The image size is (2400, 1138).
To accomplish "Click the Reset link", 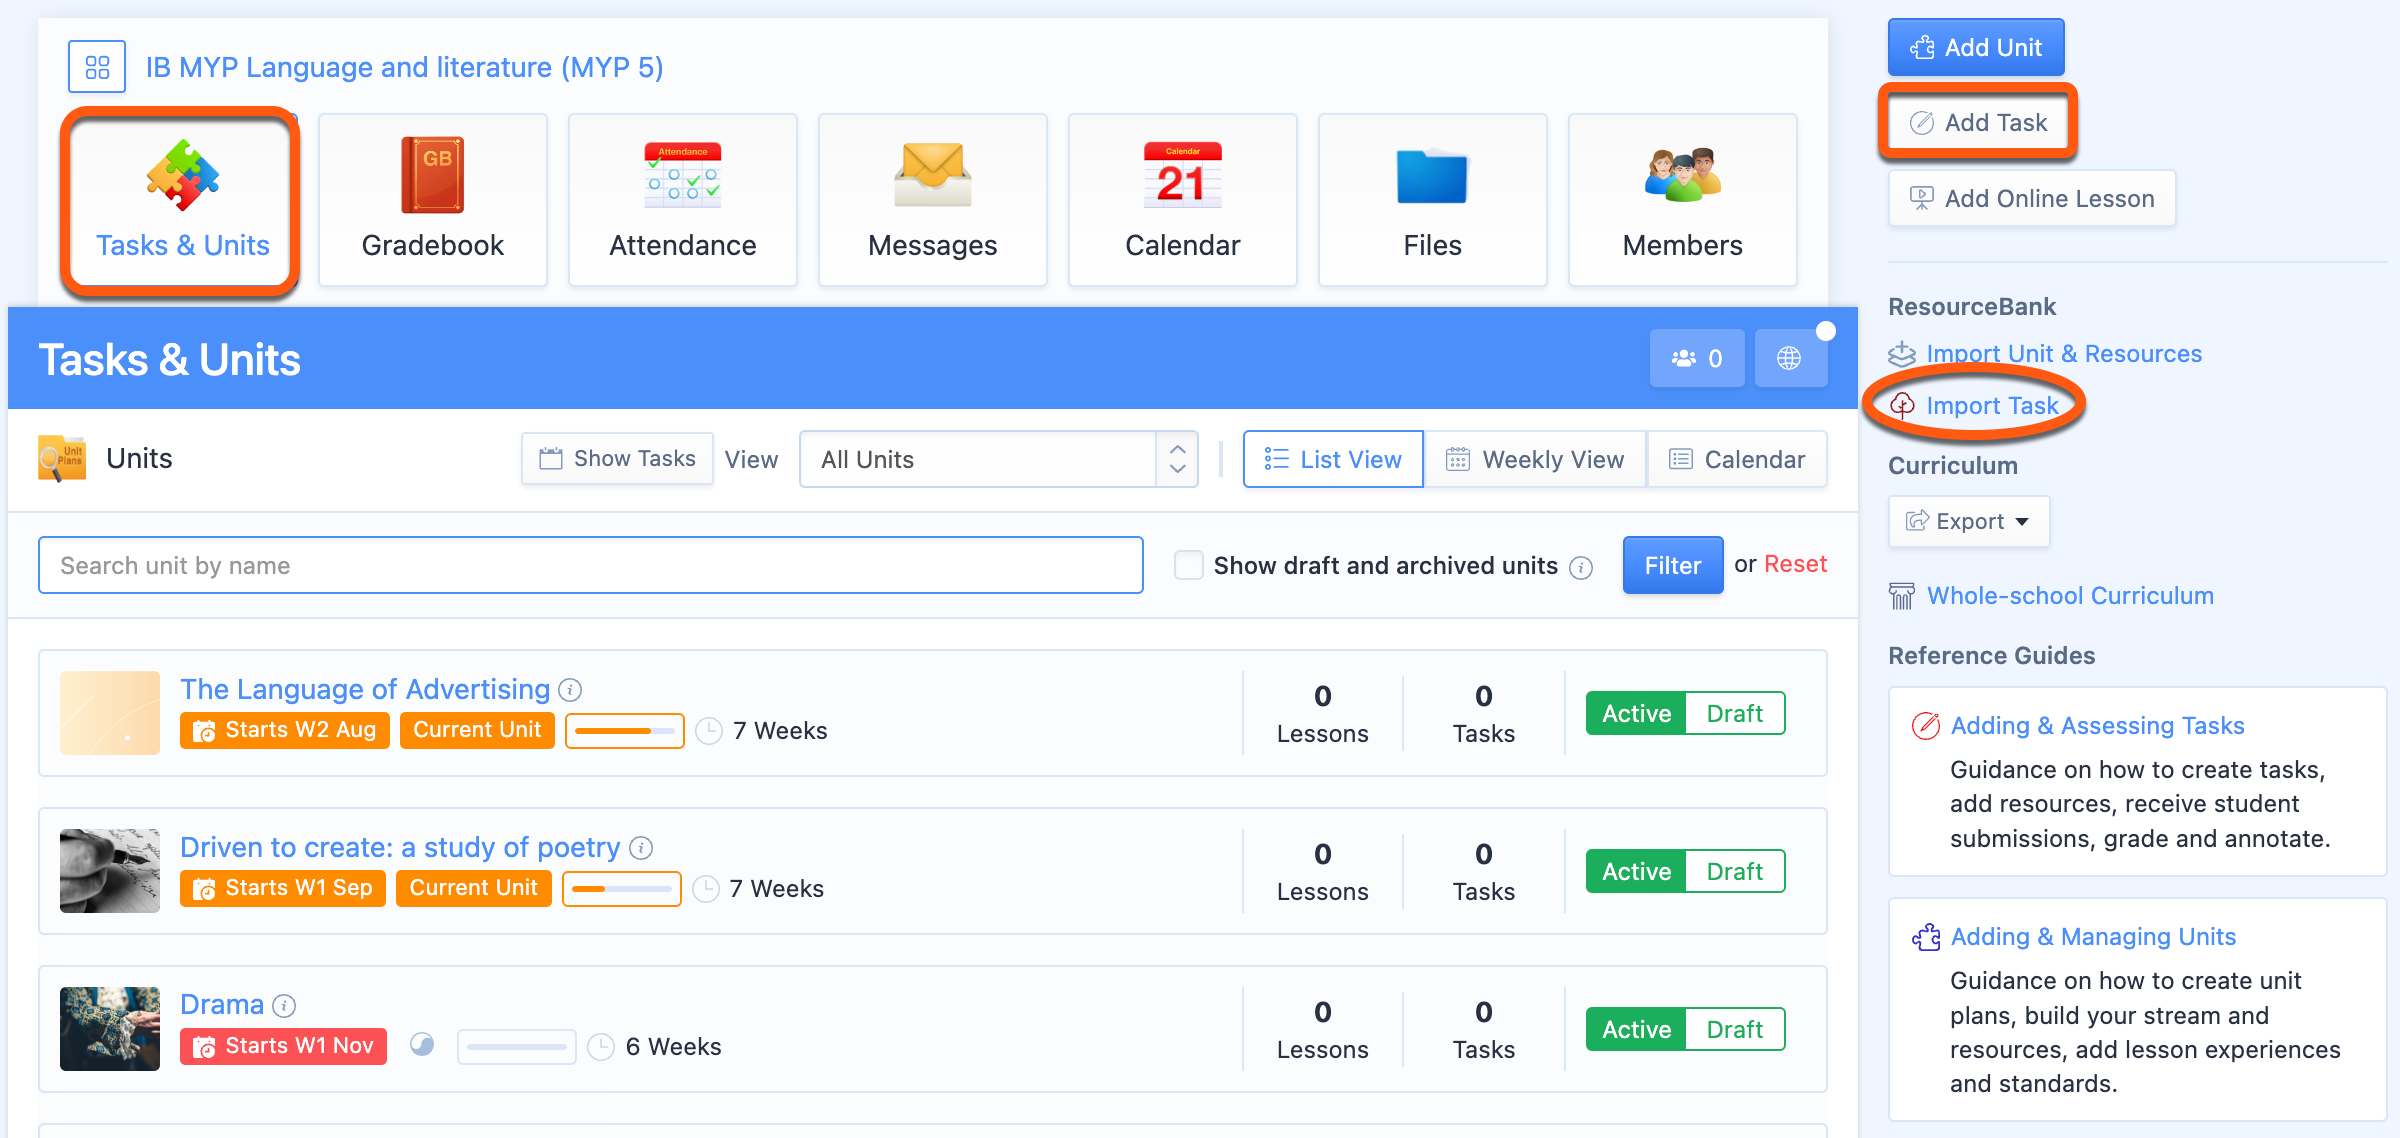I will pyautogui.click(x=1795, y=564).
